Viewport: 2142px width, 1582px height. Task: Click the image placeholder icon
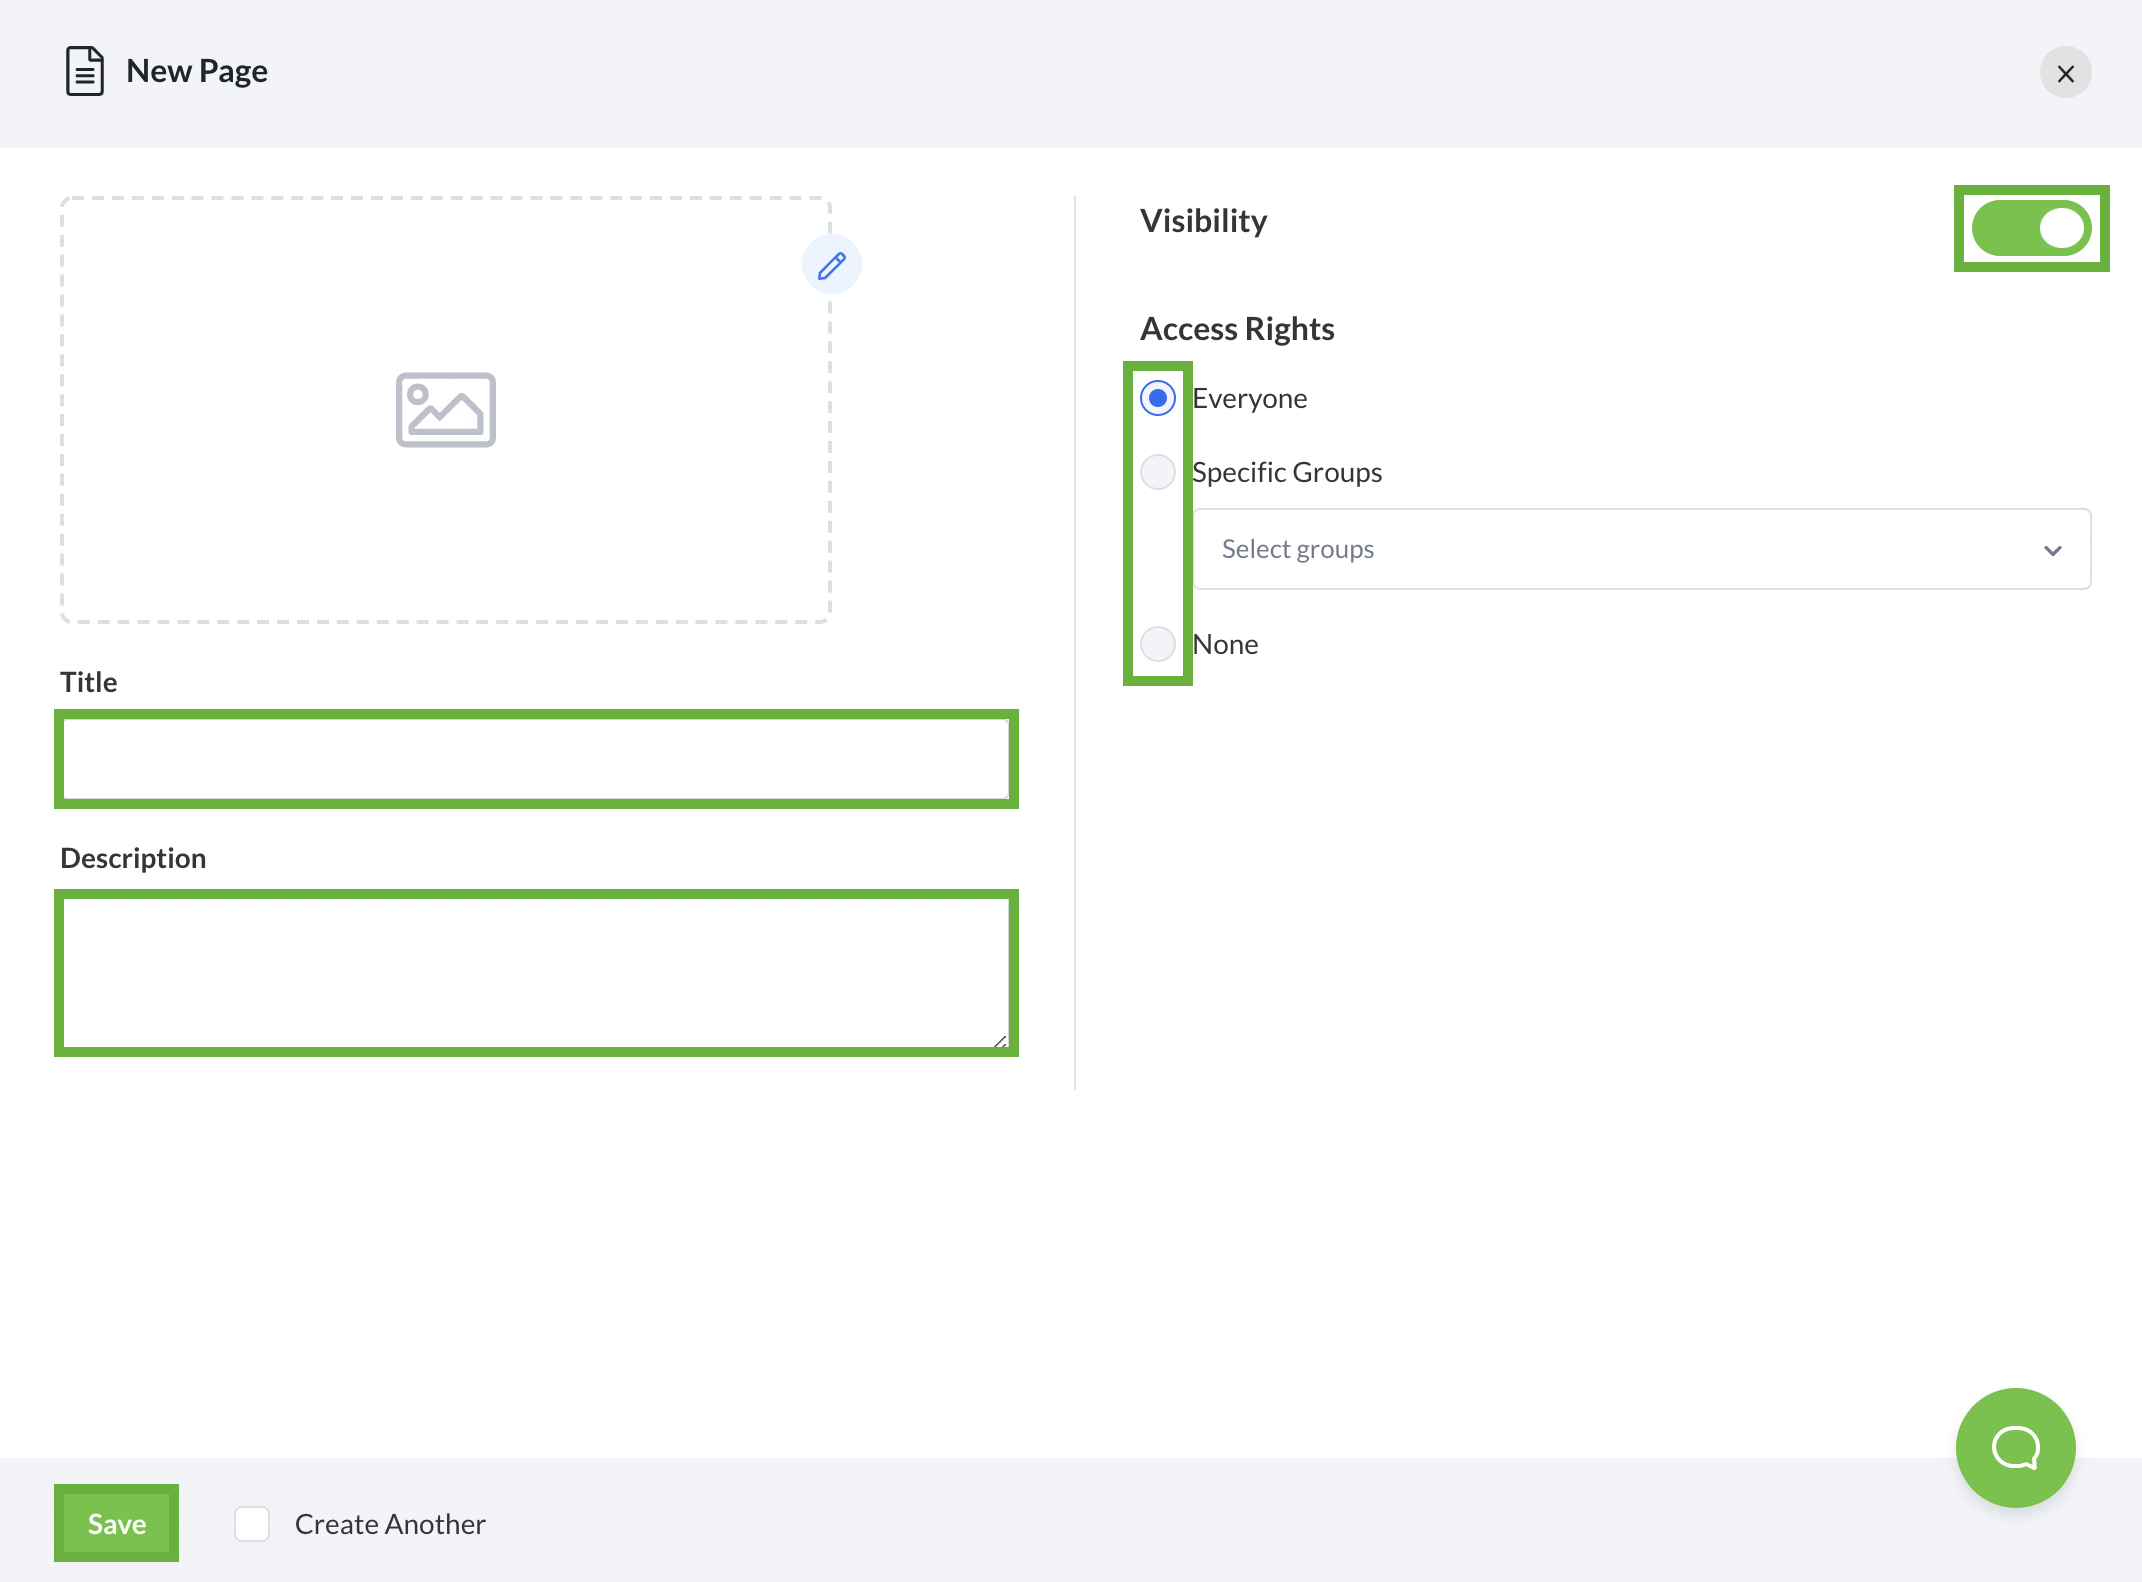(x=445, y=410)
